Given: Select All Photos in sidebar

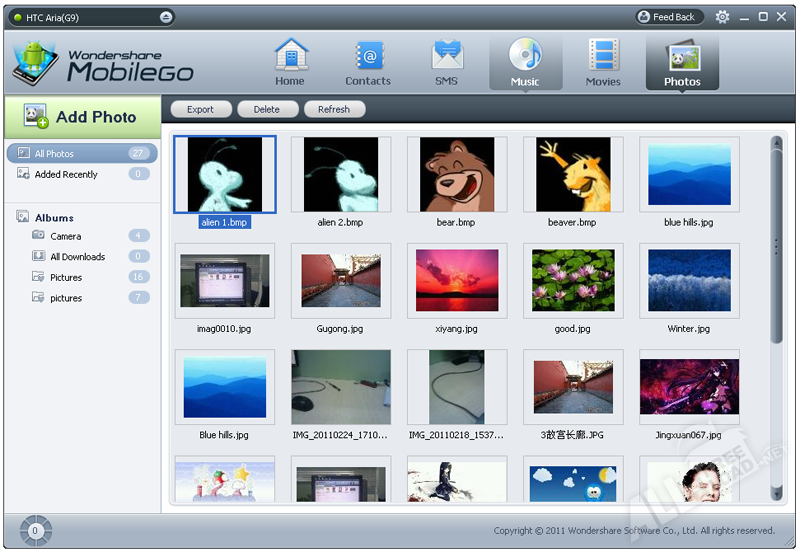Looking at the screenshot, I should [55, 154].
